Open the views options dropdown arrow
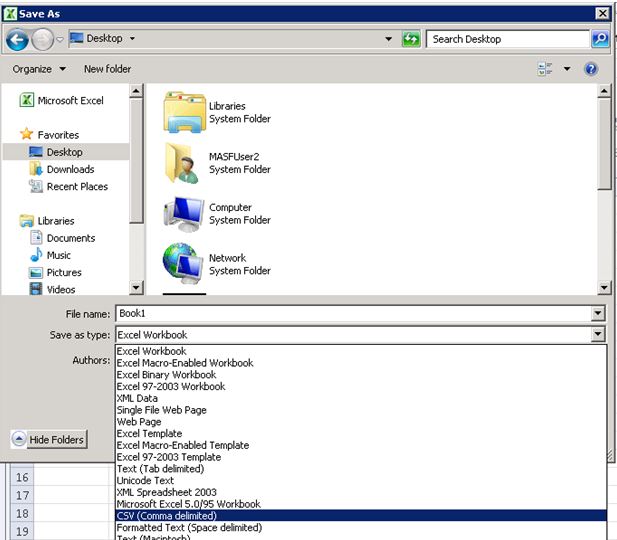Image resolution: width=617 pixels, height=540 pixels. 567,69
